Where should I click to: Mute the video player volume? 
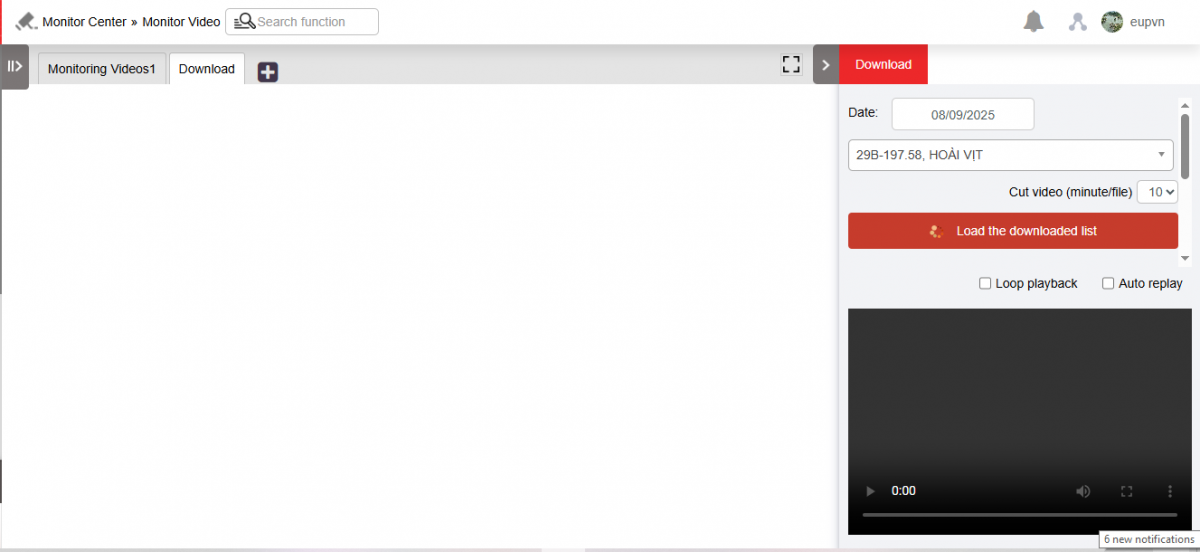point(1083,491)
